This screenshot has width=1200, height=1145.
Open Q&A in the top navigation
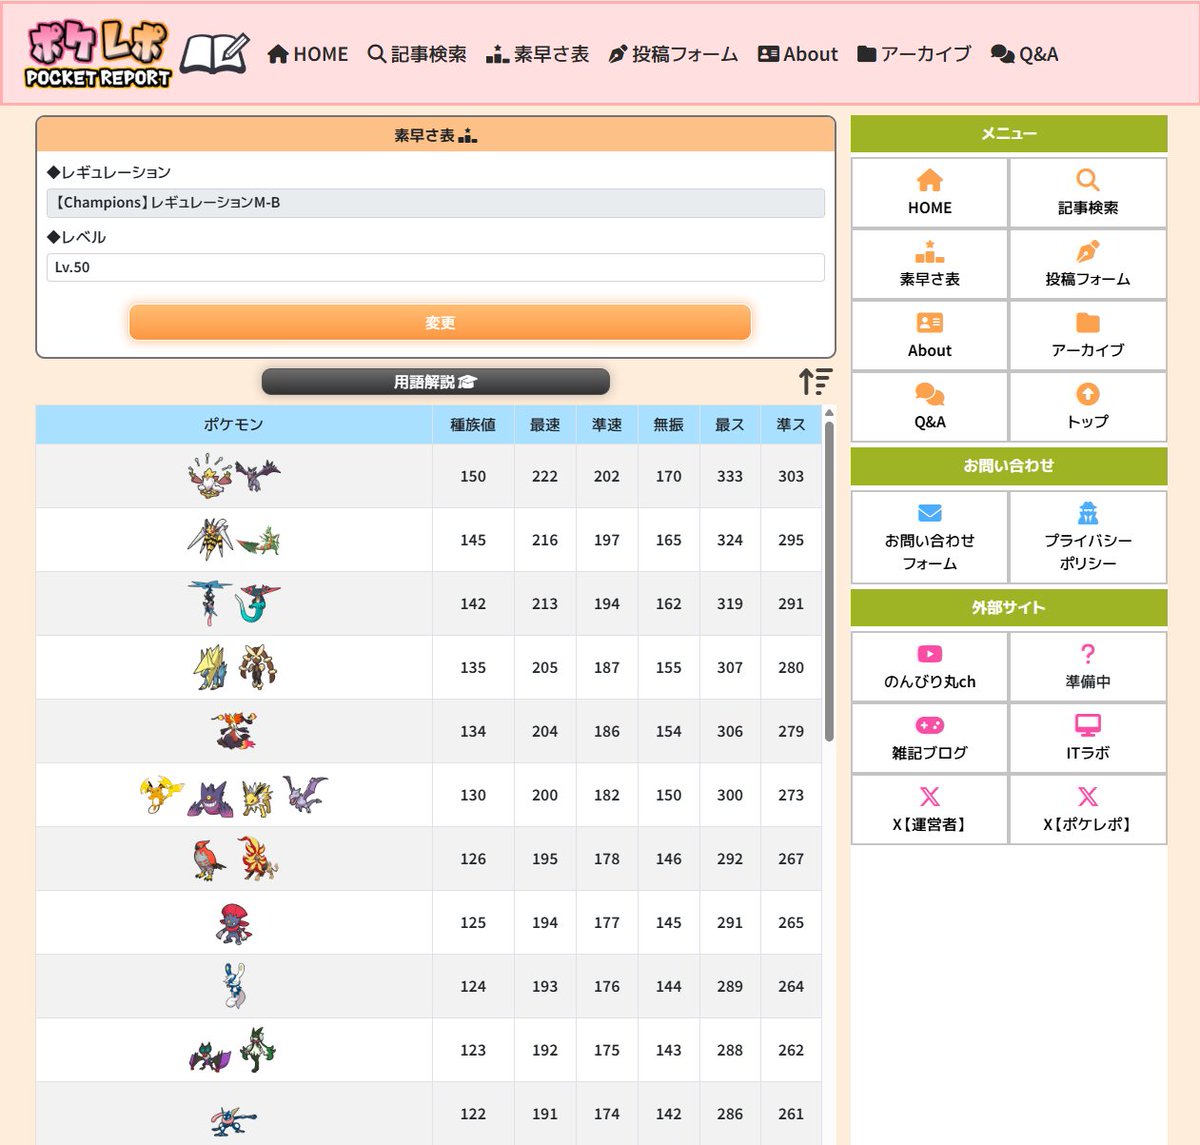(x=1024, y=54)
